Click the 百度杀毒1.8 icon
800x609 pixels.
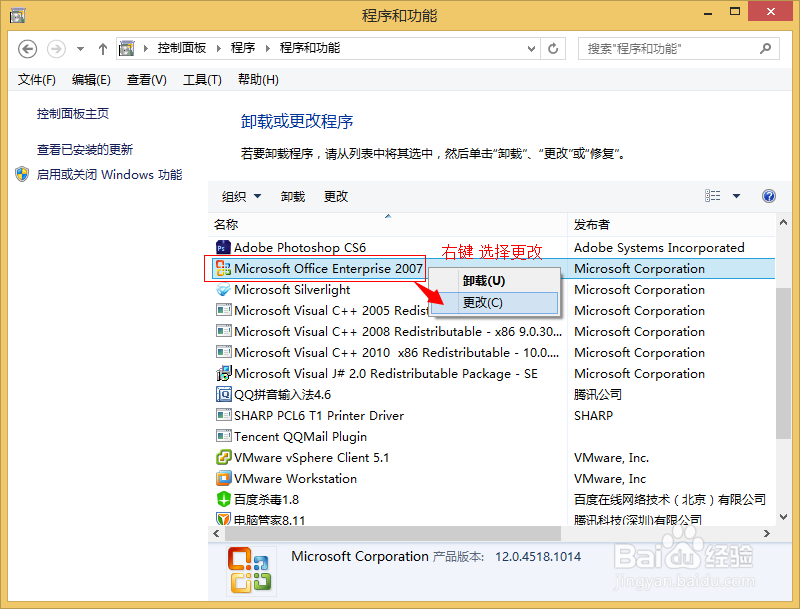click(x=223, y=499)
